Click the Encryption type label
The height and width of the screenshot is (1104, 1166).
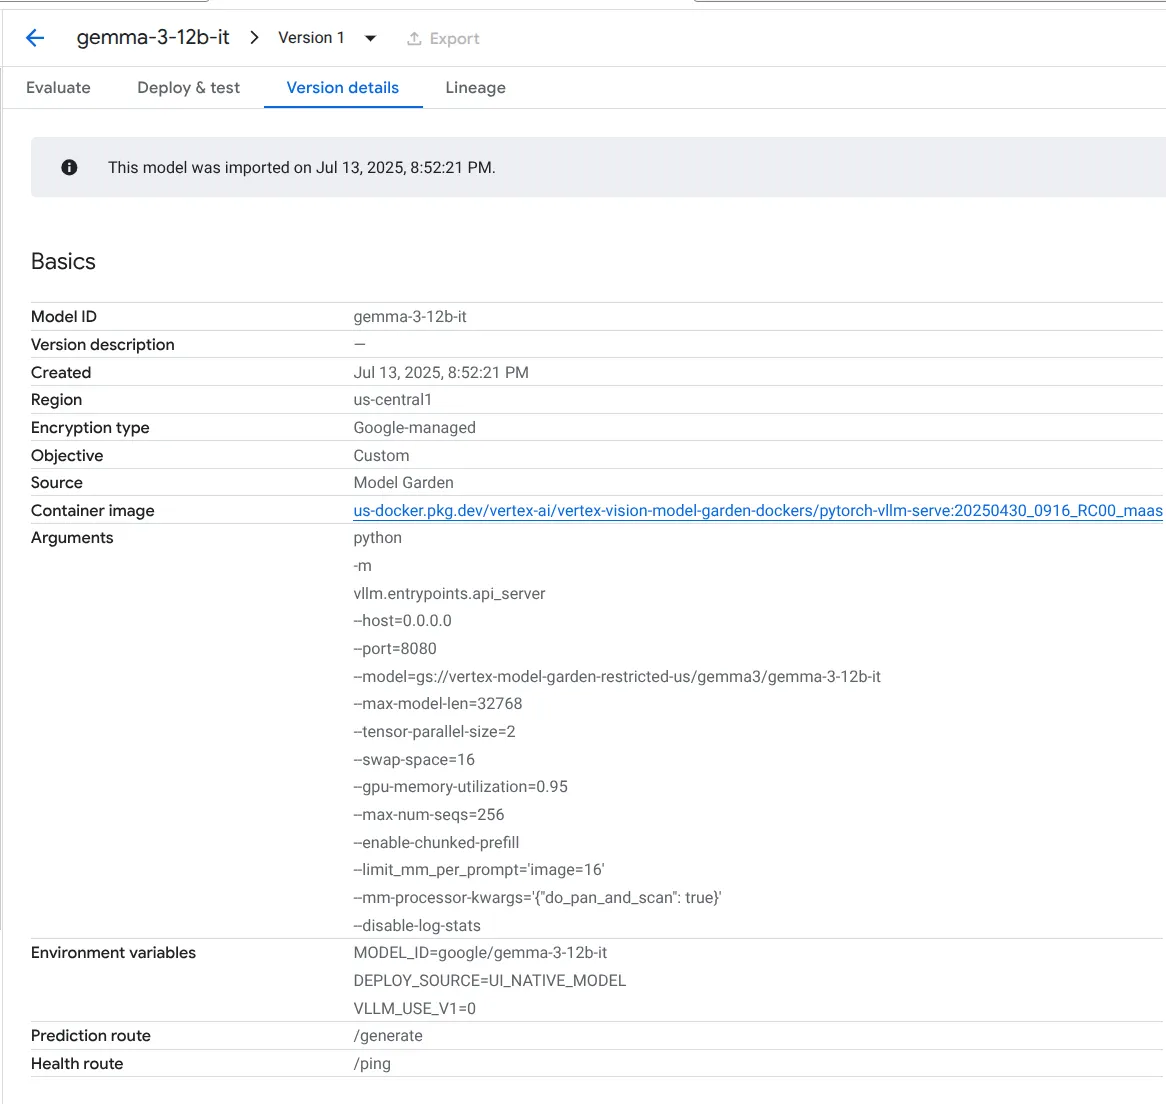[x=90, y=427]
